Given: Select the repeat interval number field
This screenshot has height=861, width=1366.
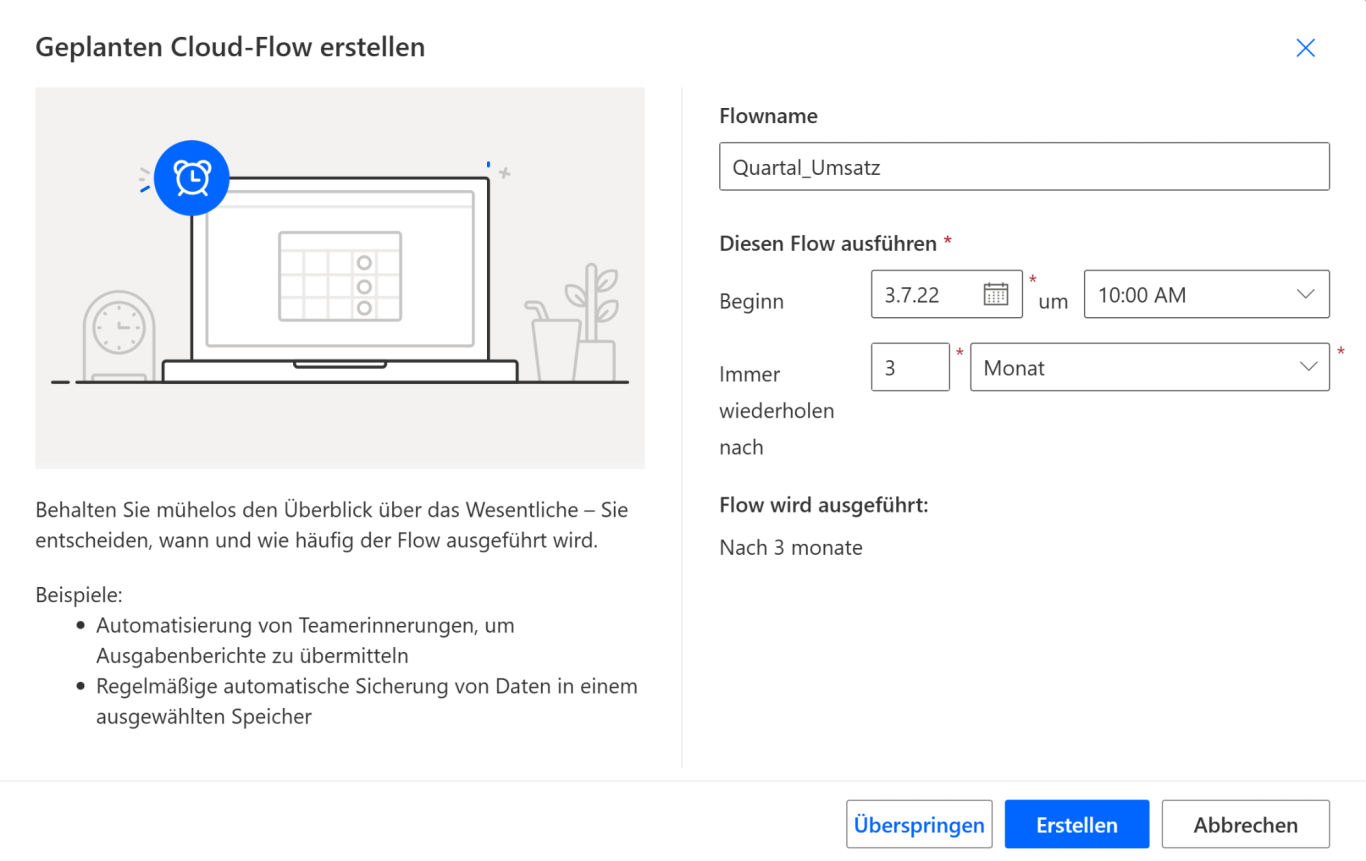Looking at the screenshot, I should pyautogui.click(x=909, y=367).
